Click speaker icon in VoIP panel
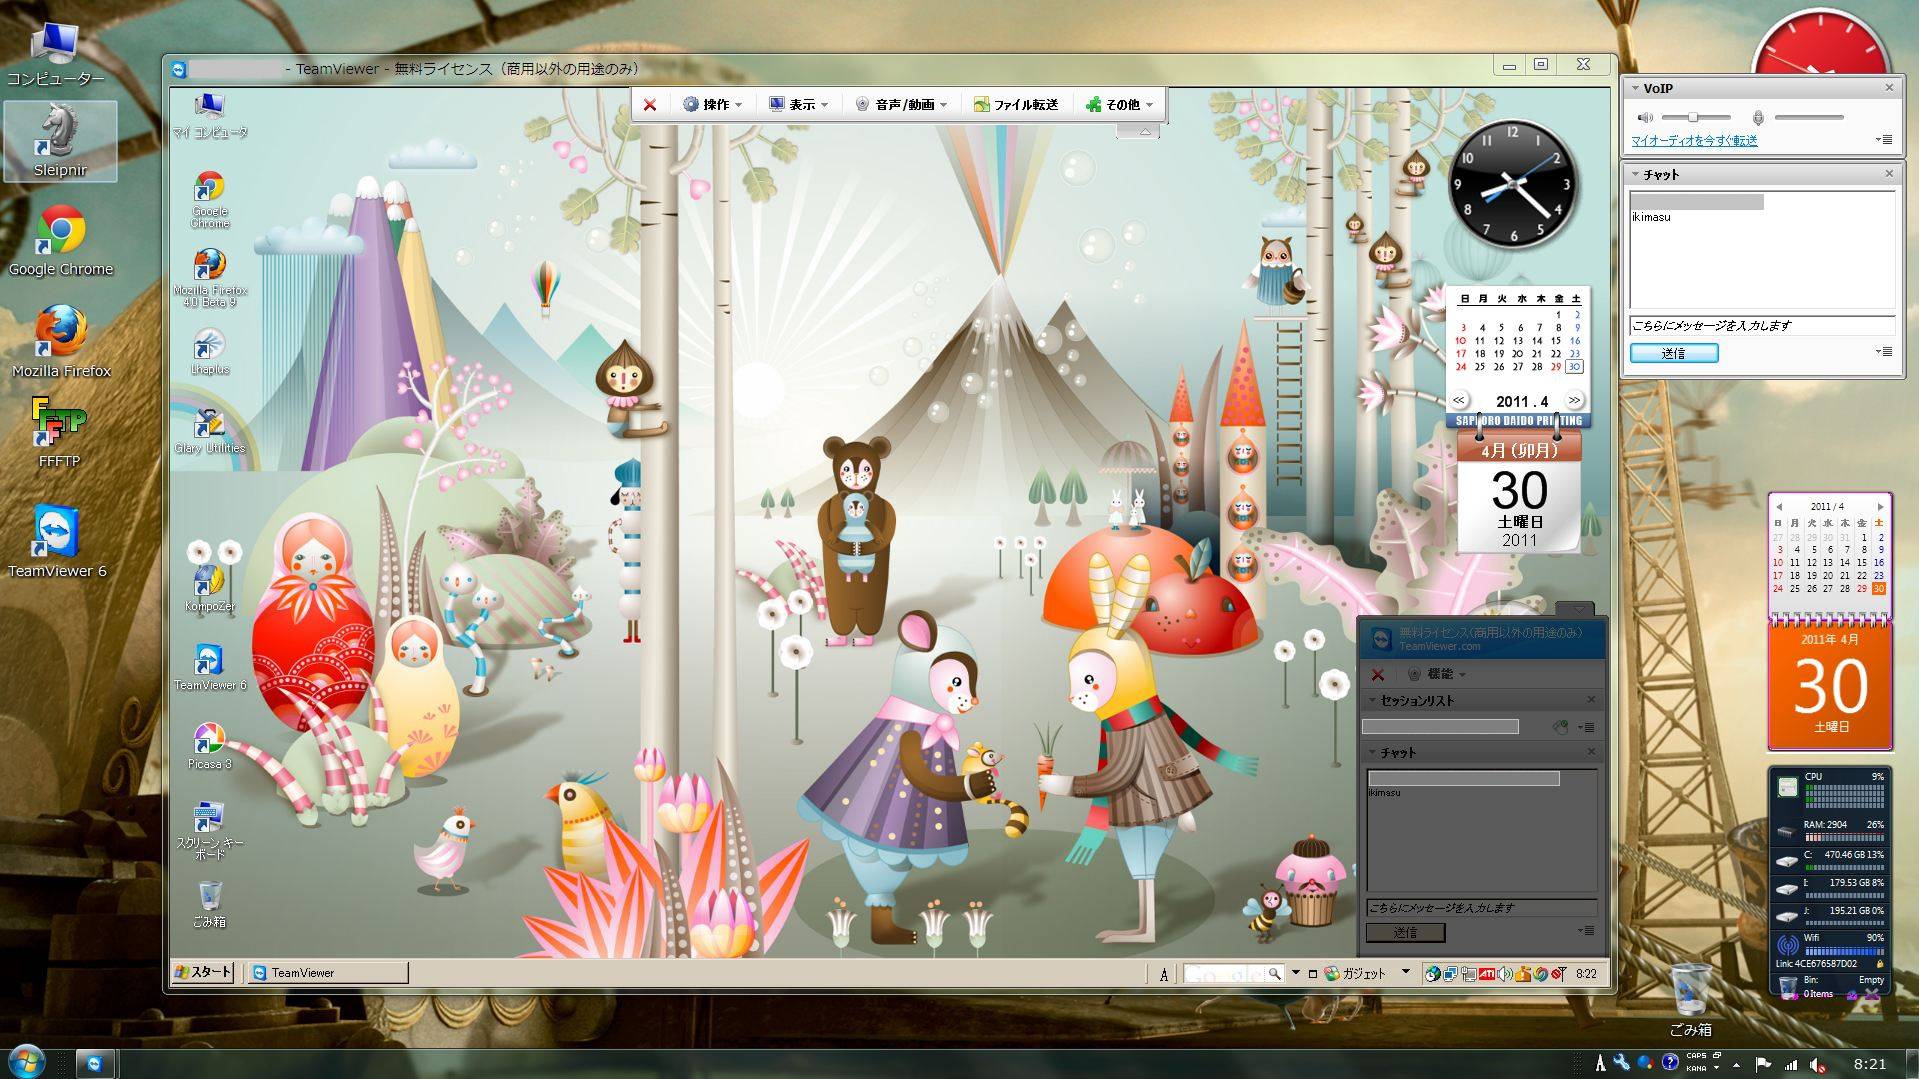 [1645, 118]
